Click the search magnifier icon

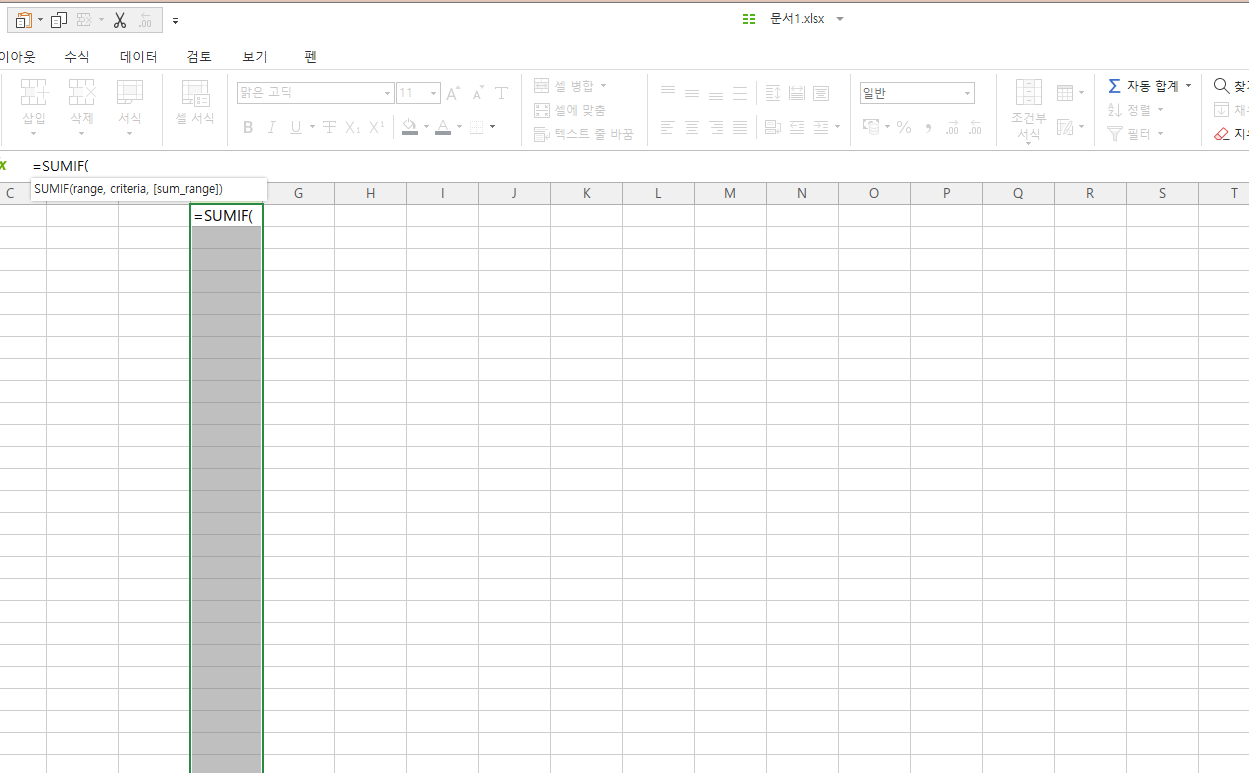click(x=1222, y=86)
